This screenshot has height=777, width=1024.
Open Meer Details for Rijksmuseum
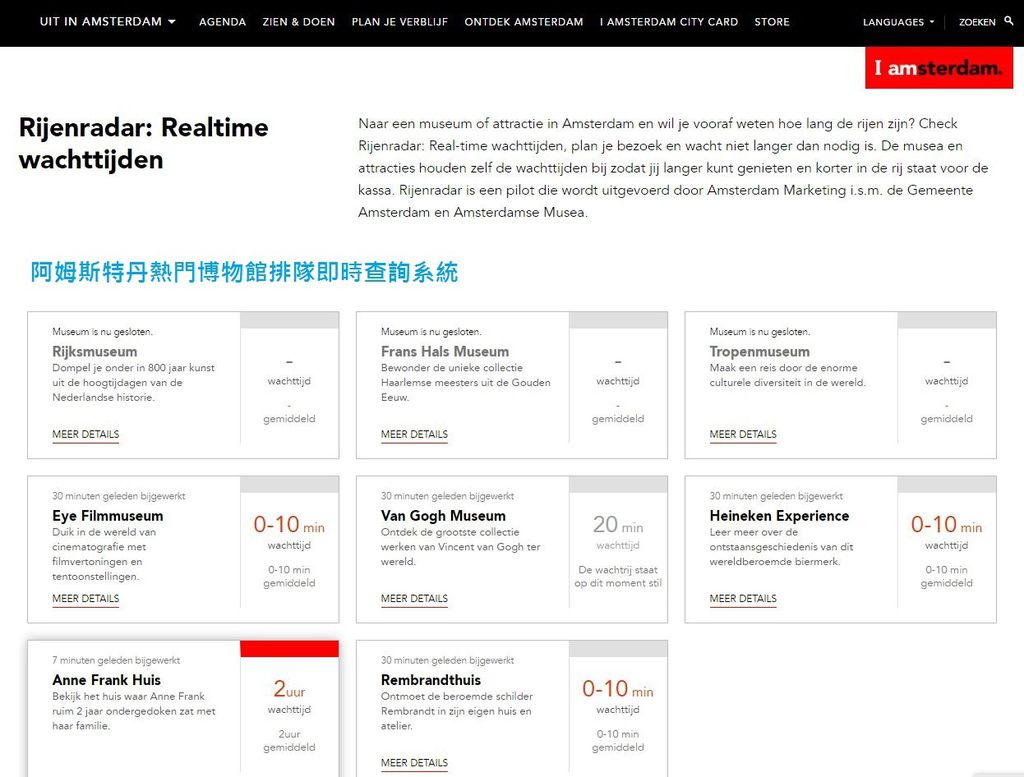click(x=86, y=434)
